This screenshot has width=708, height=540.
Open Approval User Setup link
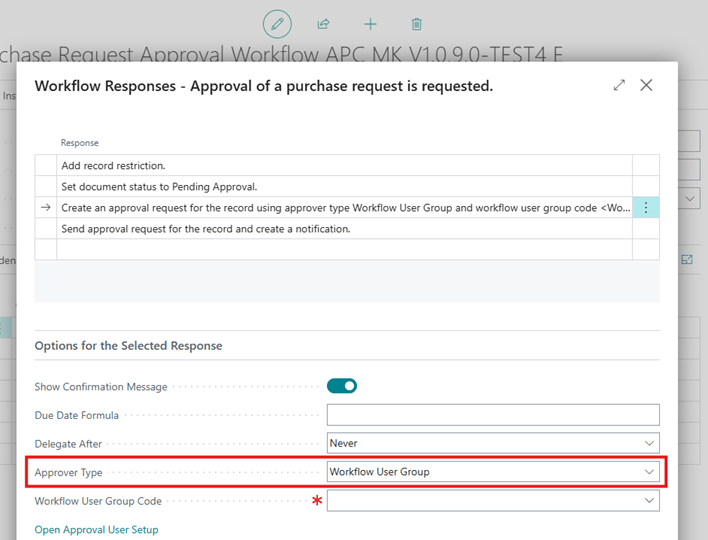tap(96, 530)
